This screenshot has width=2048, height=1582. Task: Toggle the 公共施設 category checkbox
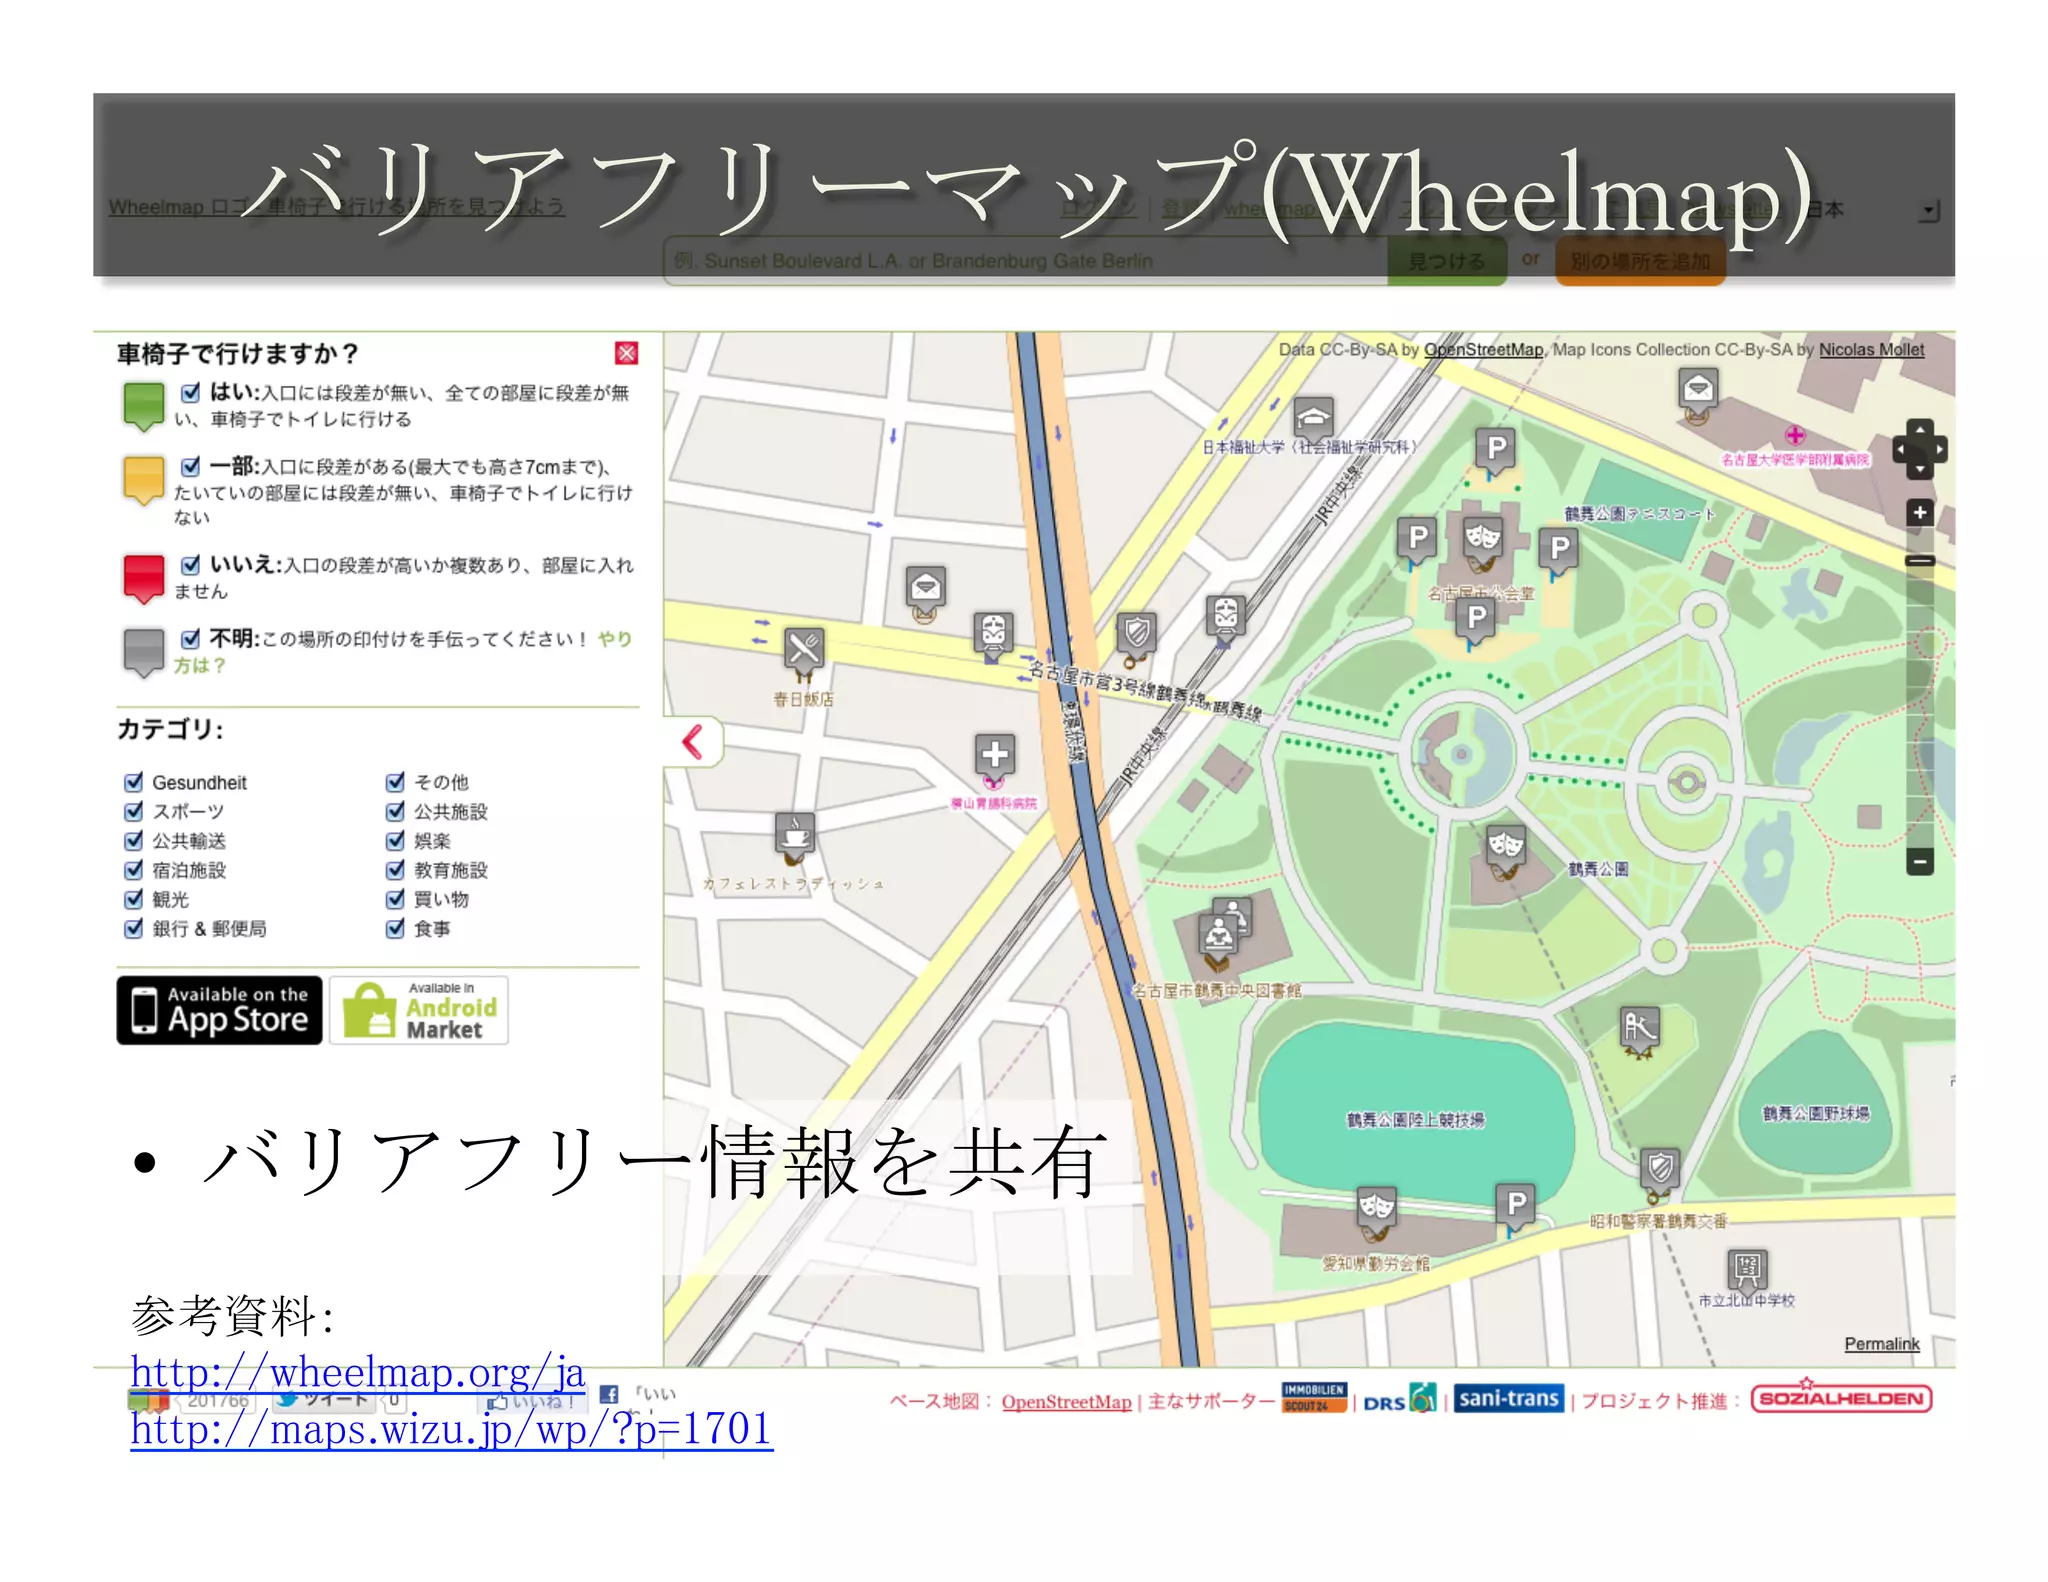click(395, 811)
